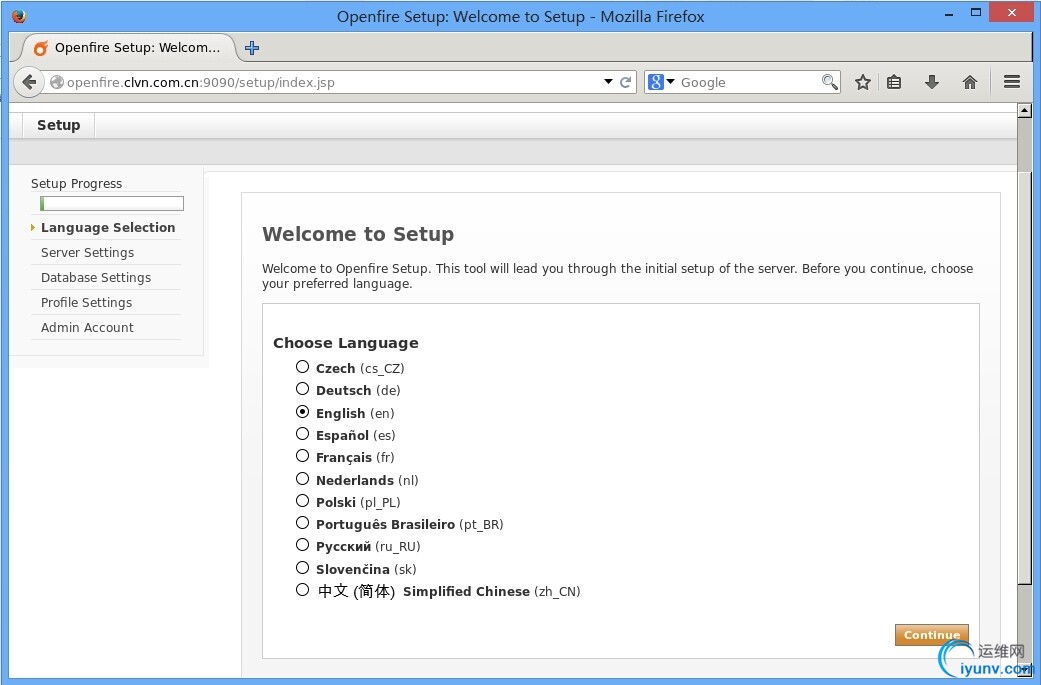Click Server Settings in setup sidebar
This screenshot has width=1041, height=685.
click(88, 253)
